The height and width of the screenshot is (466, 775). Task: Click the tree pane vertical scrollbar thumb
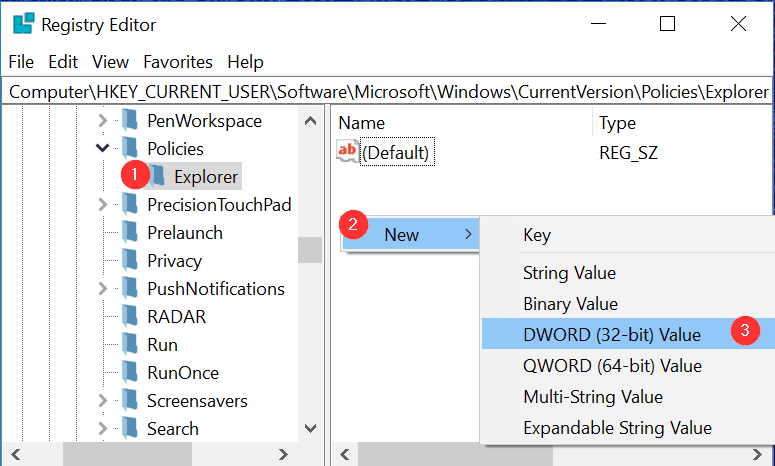point(311,250)
